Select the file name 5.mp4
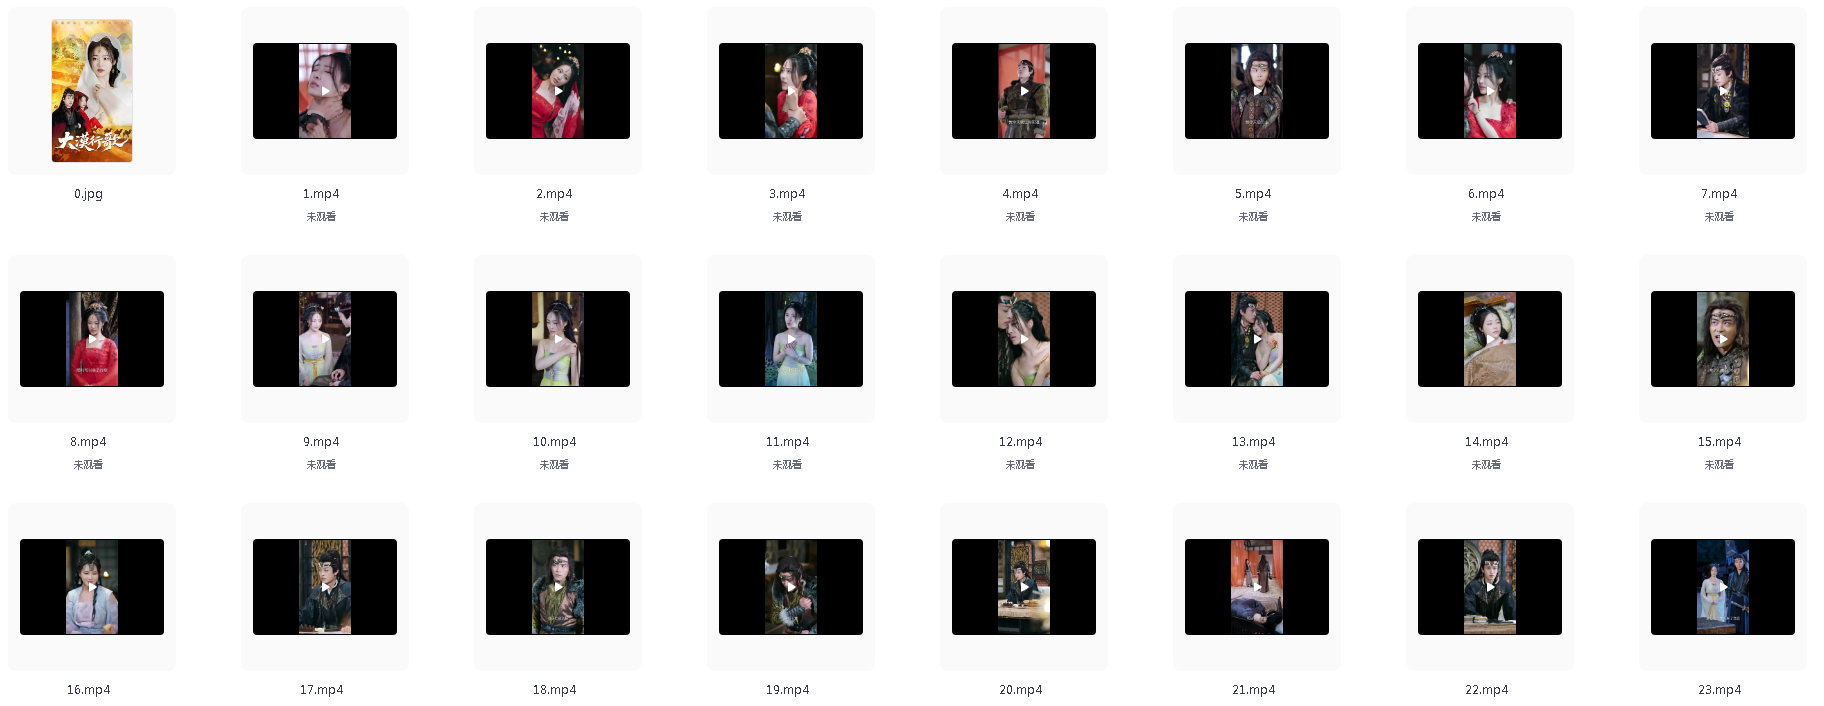 [1253, 194]
